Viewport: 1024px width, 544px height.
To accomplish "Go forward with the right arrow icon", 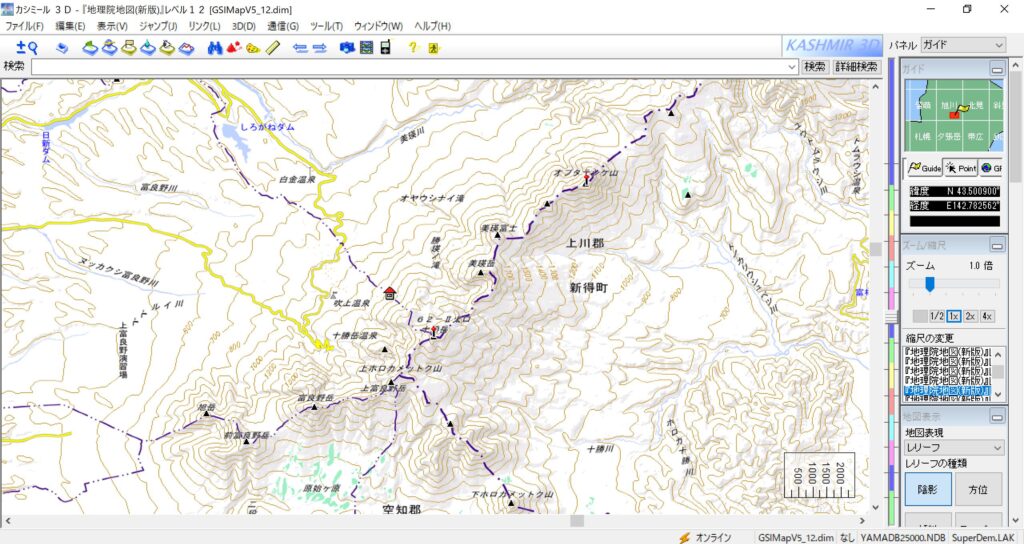I will (319, 48).
